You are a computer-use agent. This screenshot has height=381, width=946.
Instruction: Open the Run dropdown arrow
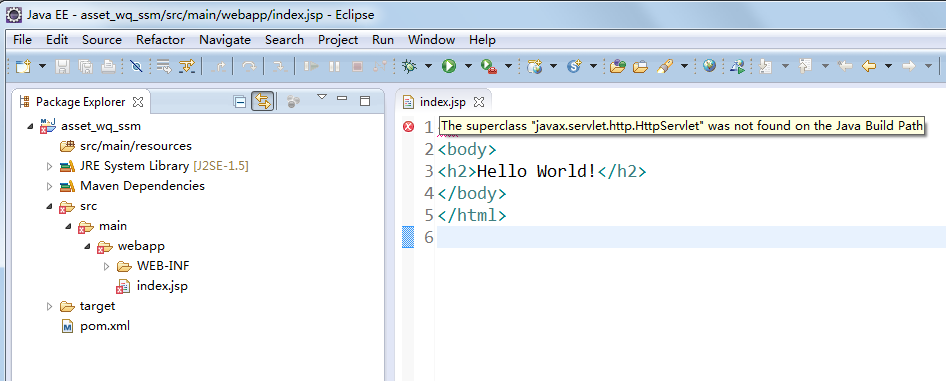click(x=468, y=66)
